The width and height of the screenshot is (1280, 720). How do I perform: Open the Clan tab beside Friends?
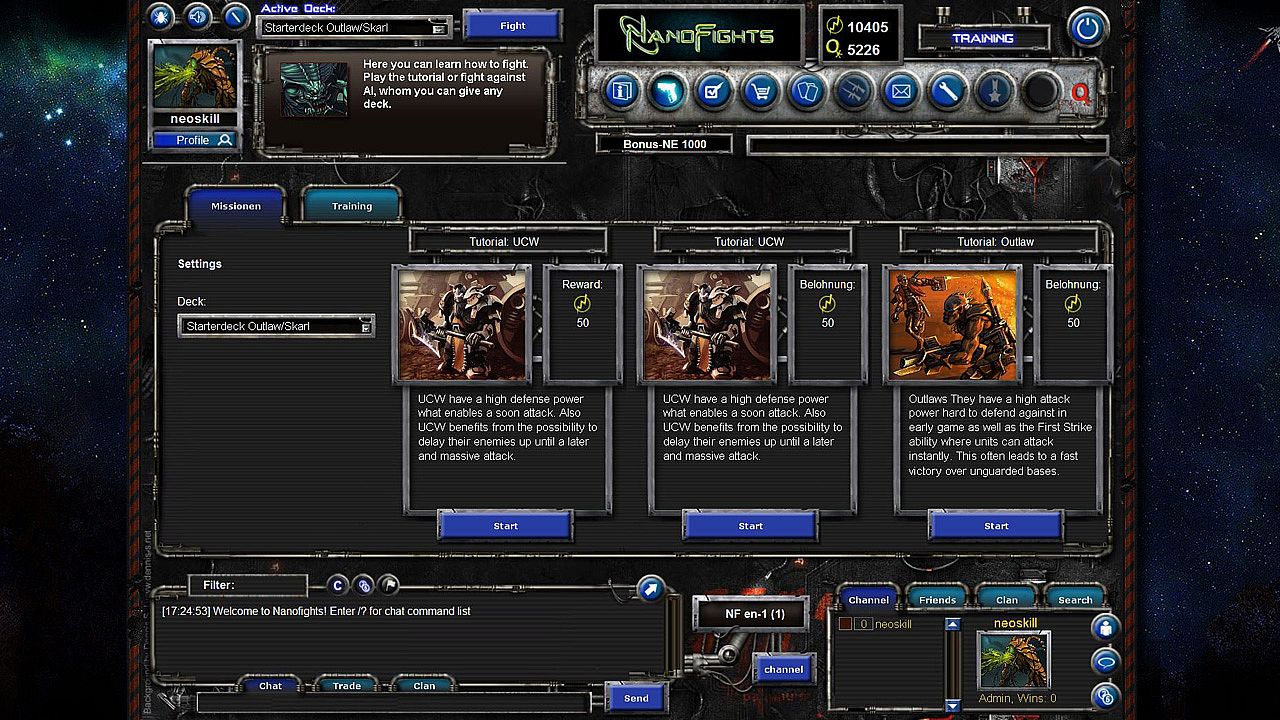(1007, 600)
